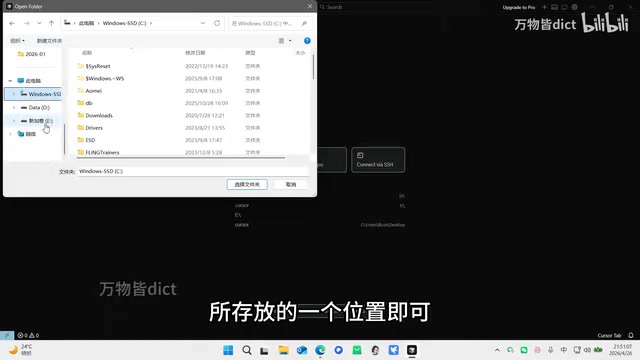
Task: Click the forward navigation arrow
Action: pyautogui.click(x=27, y=23)
